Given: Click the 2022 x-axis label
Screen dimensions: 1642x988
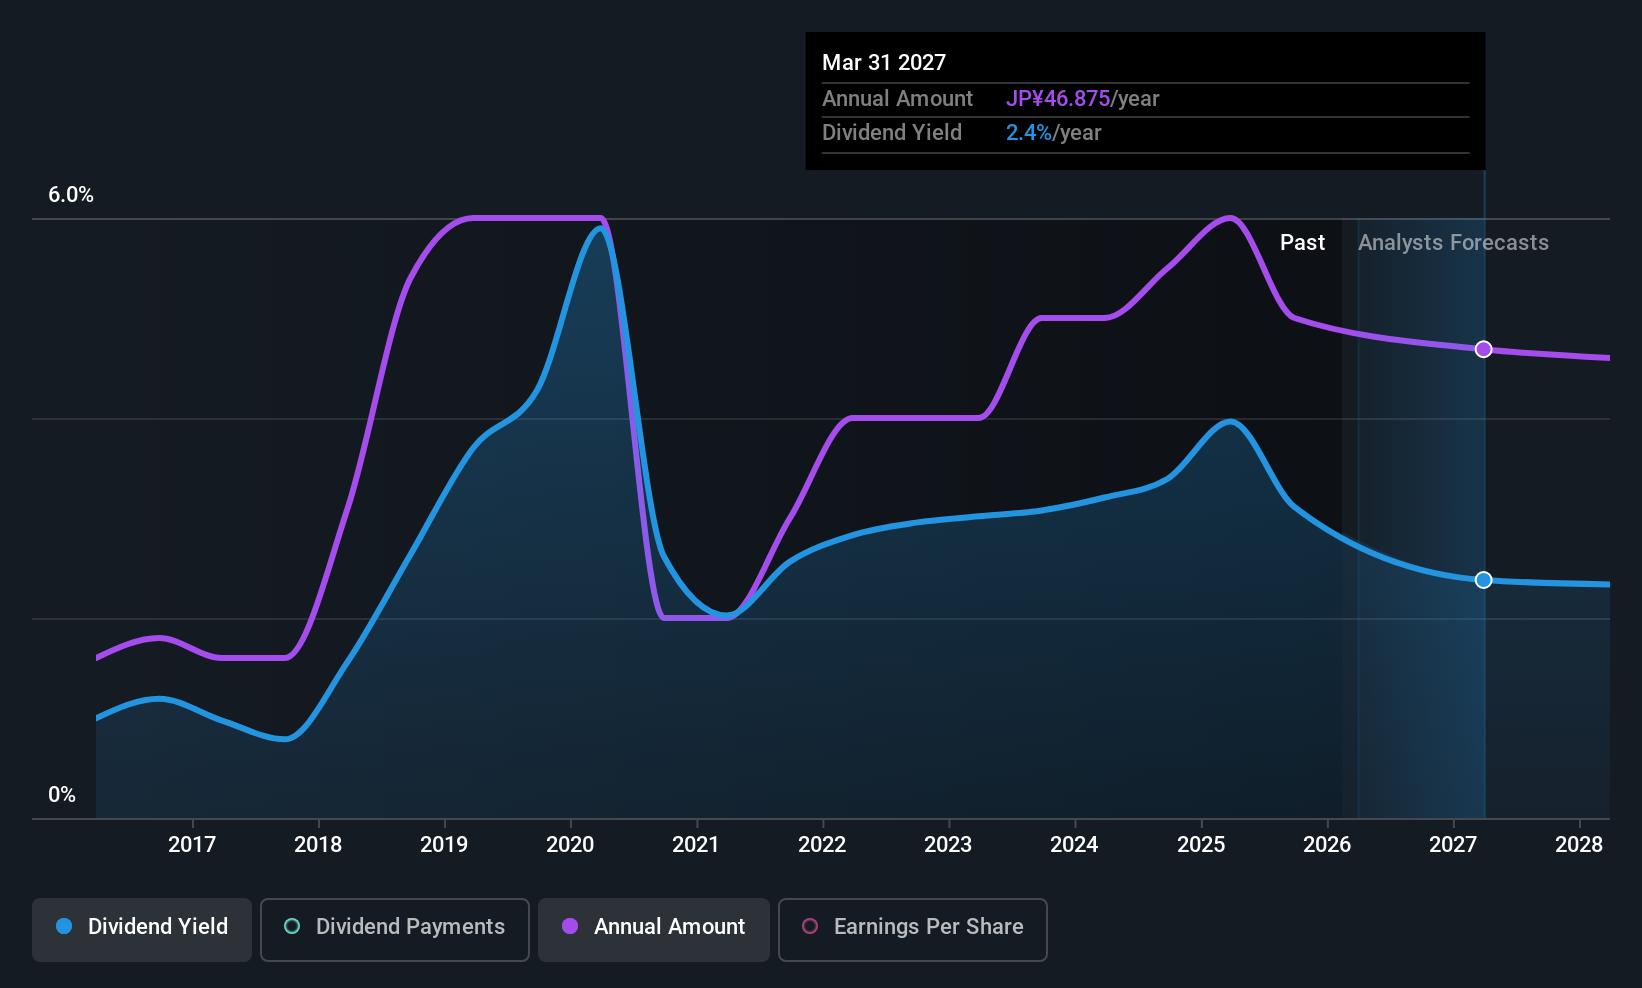Looking at the screenshot, I should tap(822, 845).
